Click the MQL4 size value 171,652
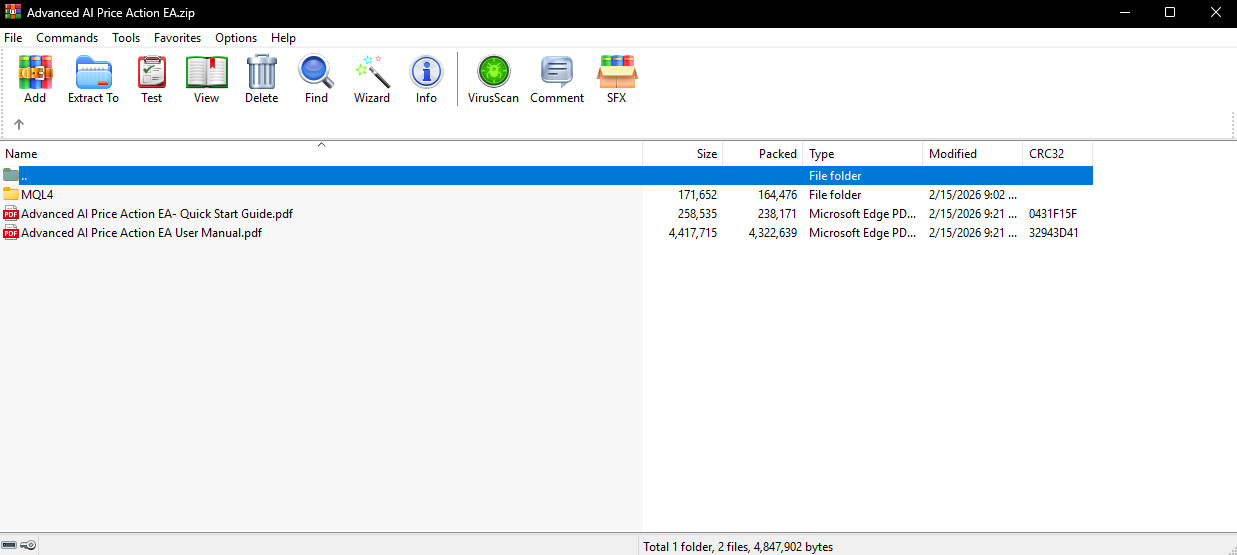 [697, 195]
